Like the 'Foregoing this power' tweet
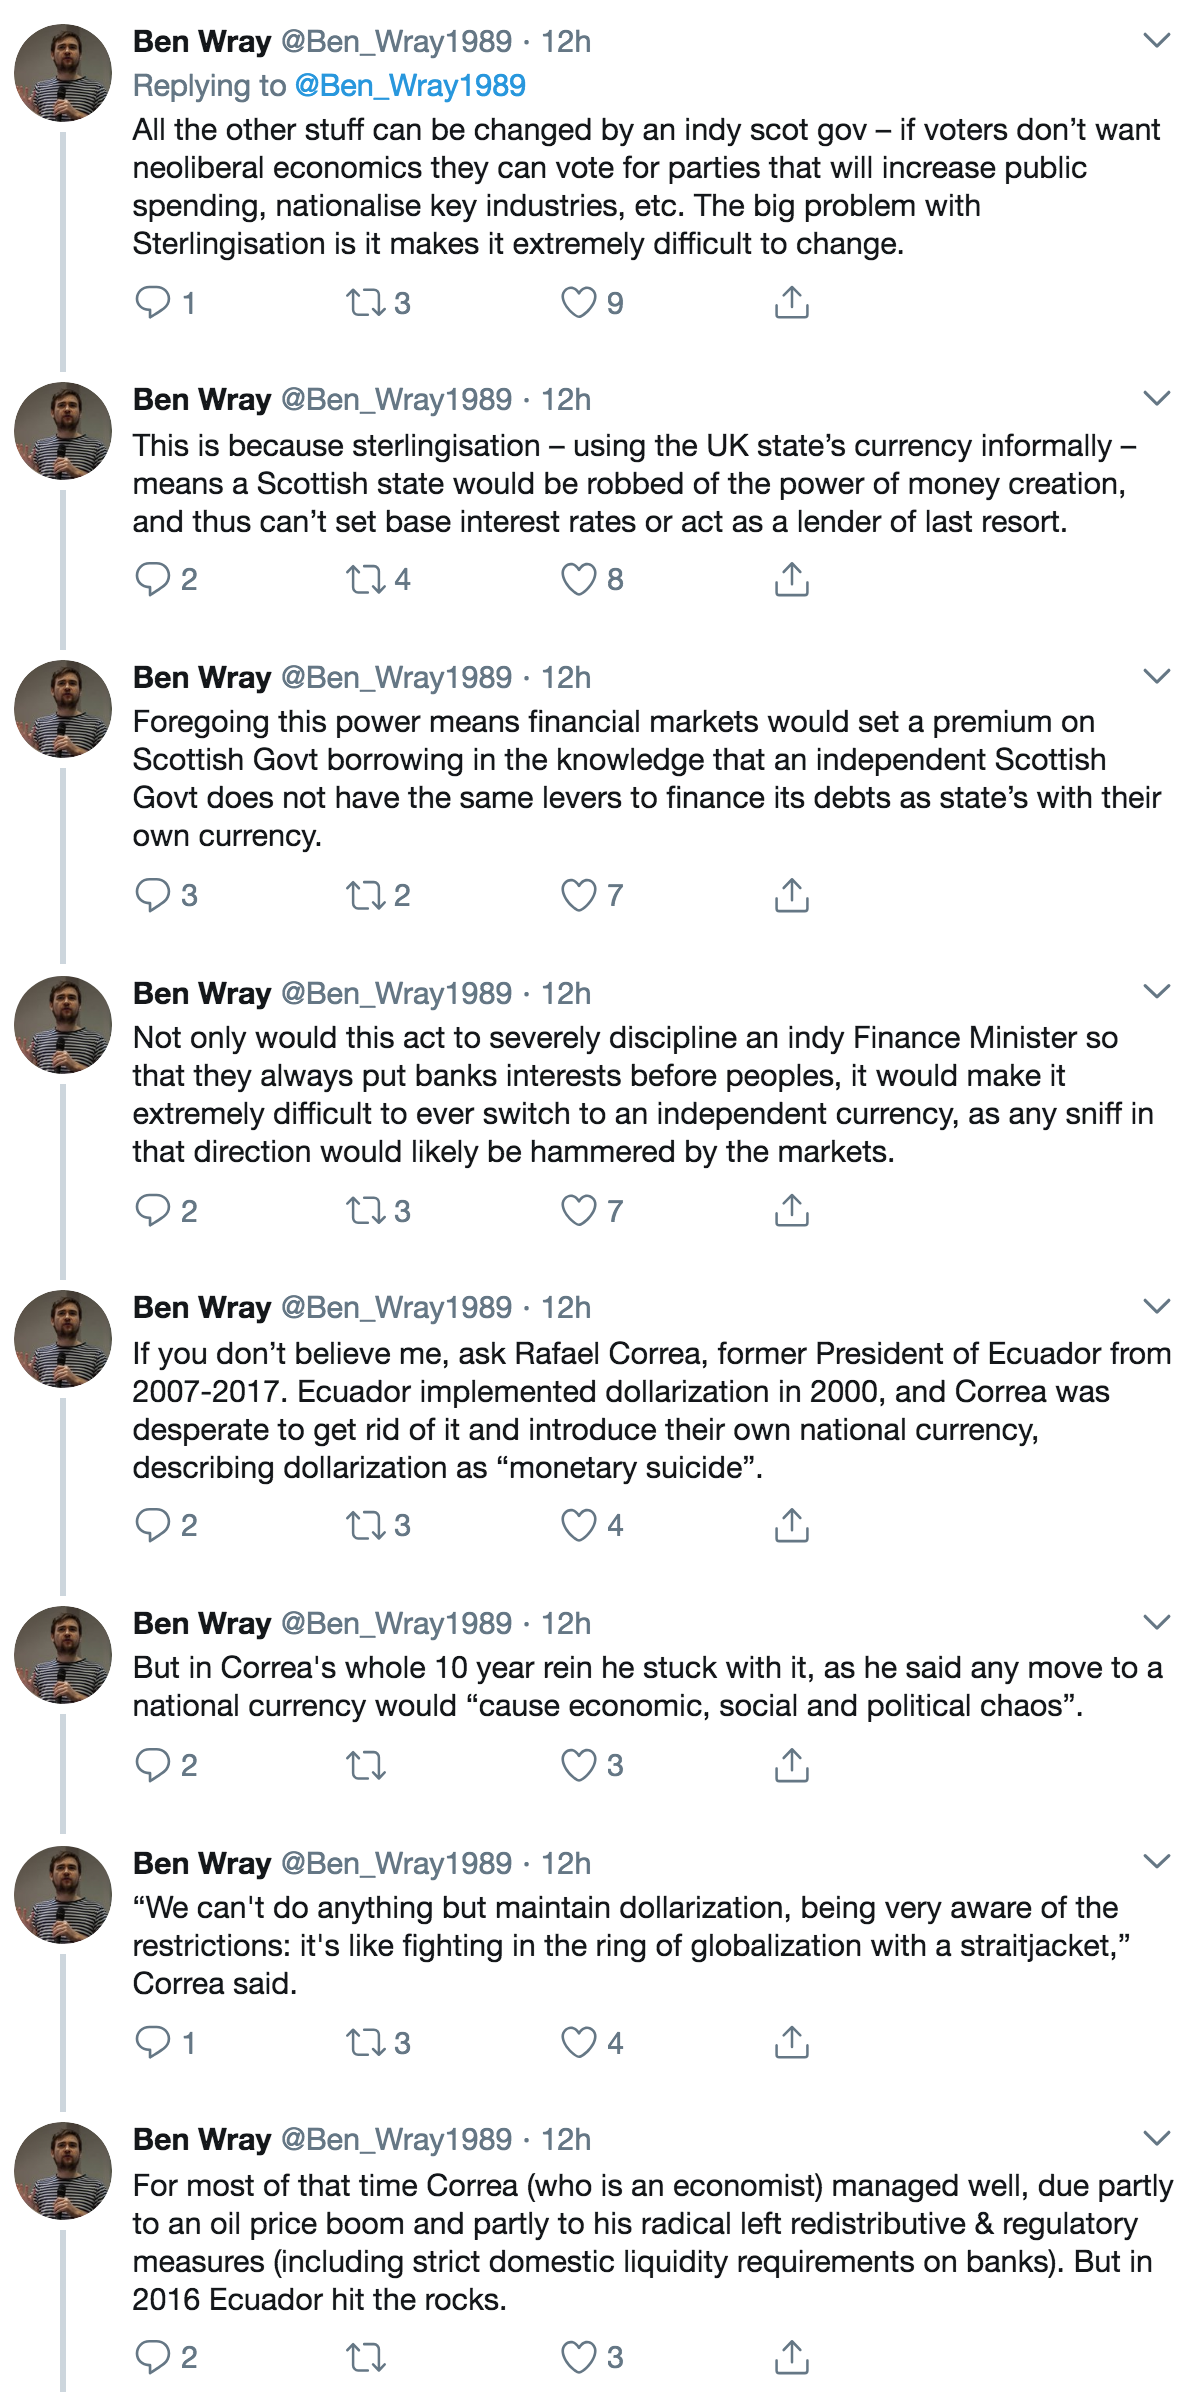 coord(578,895)
